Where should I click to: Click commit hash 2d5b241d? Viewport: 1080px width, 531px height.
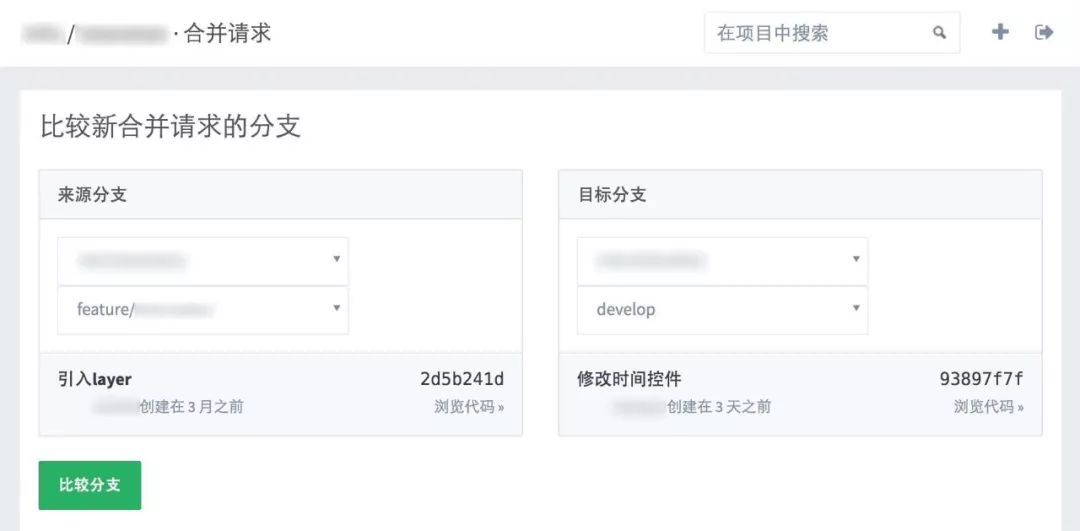(462, 379)
